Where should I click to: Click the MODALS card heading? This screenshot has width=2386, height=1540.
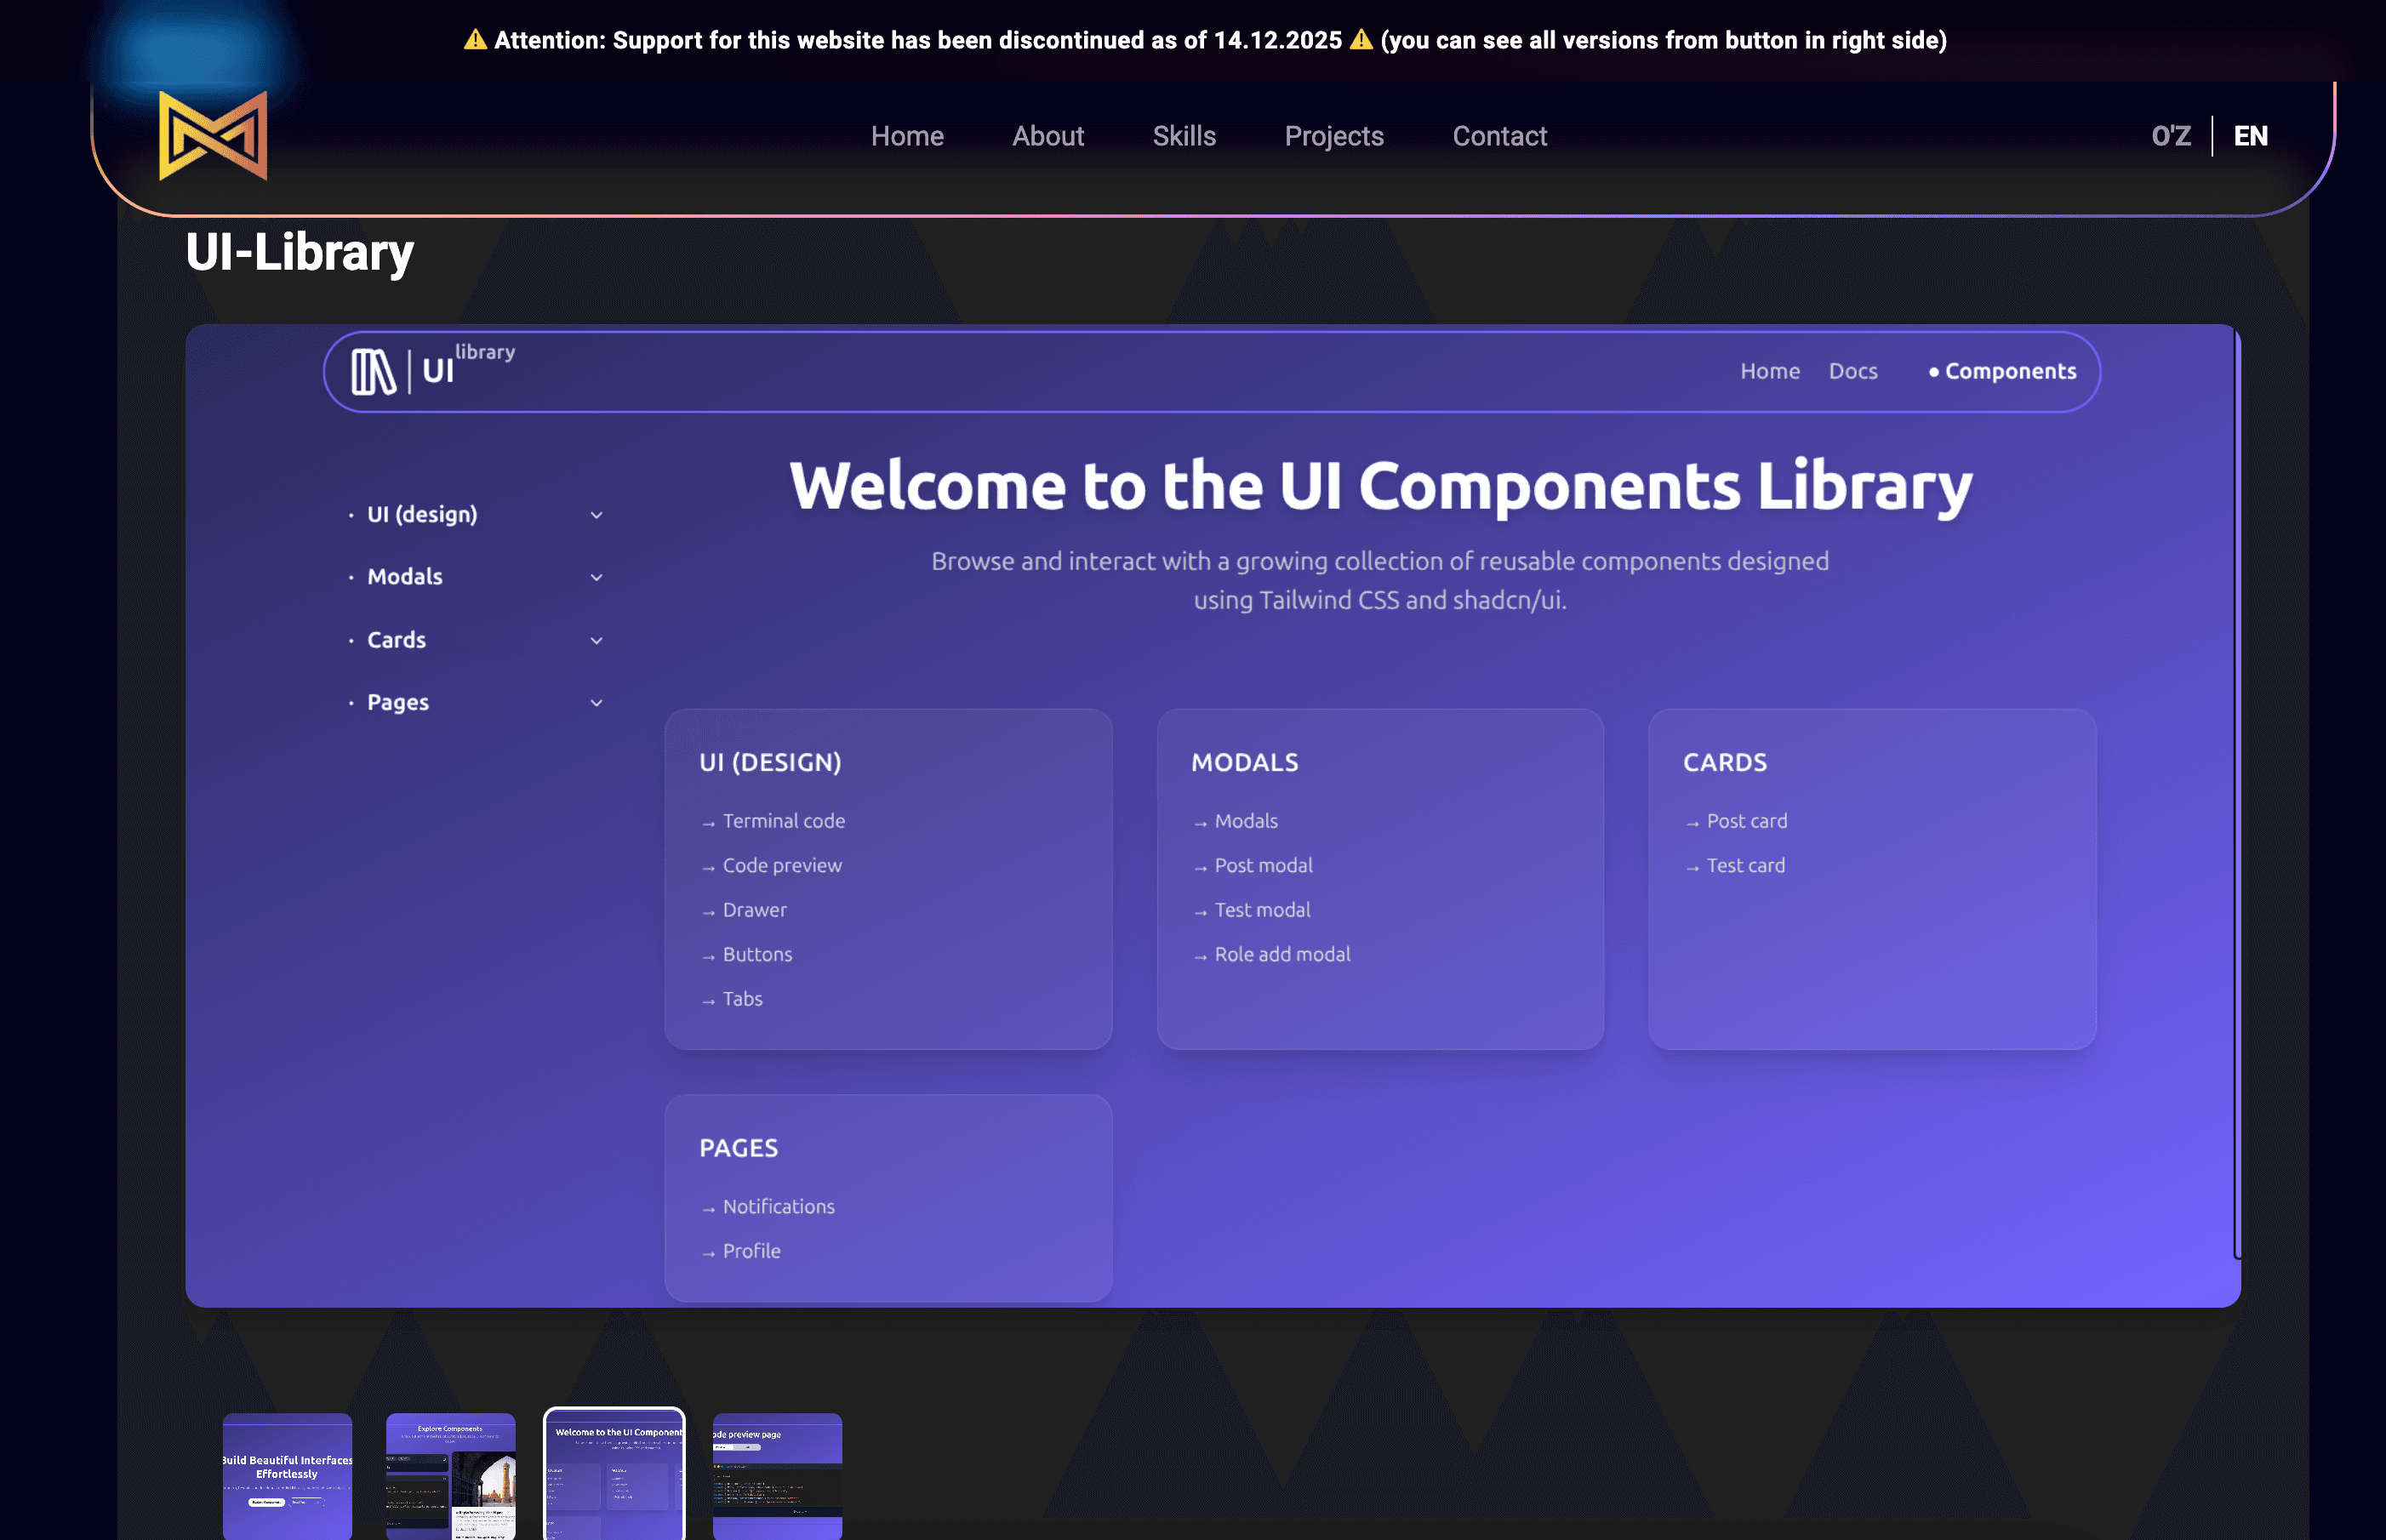click(x=1244, y=763)
